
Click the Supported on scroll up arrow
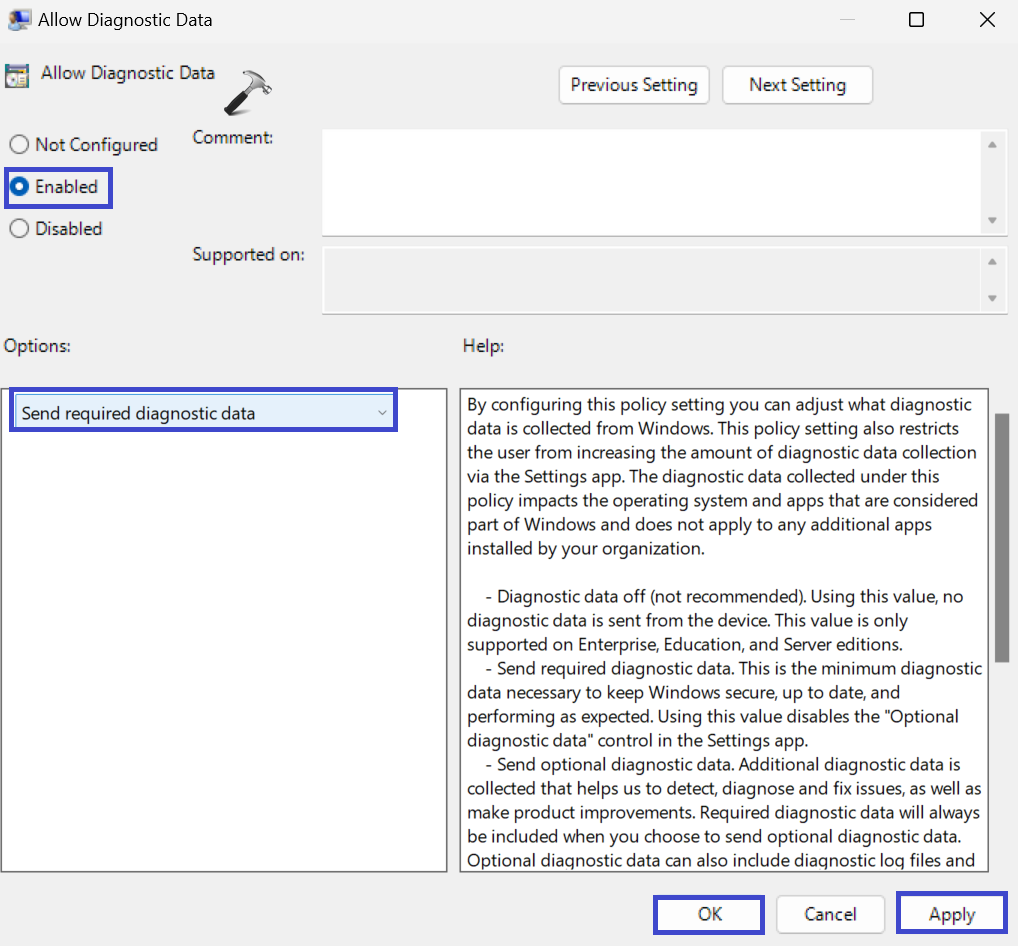[991, 262]
